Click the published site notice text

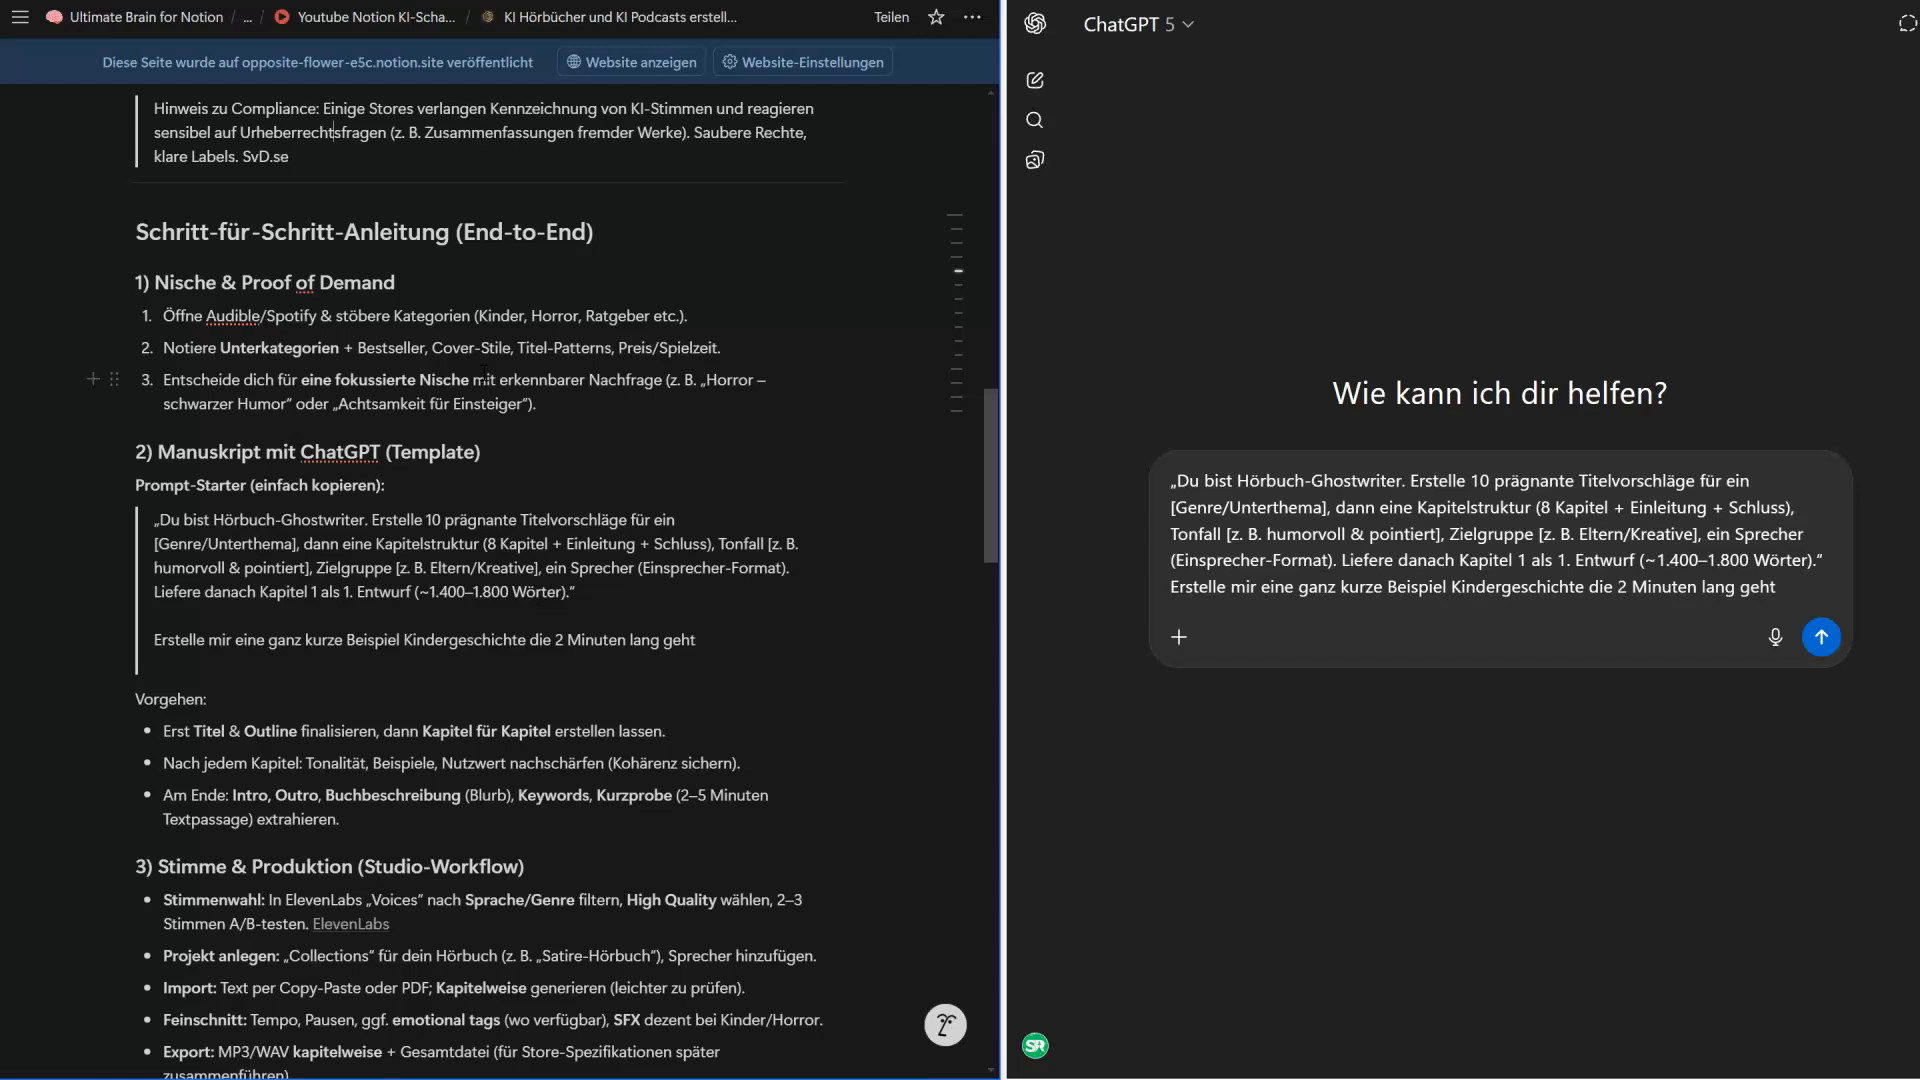318,62
